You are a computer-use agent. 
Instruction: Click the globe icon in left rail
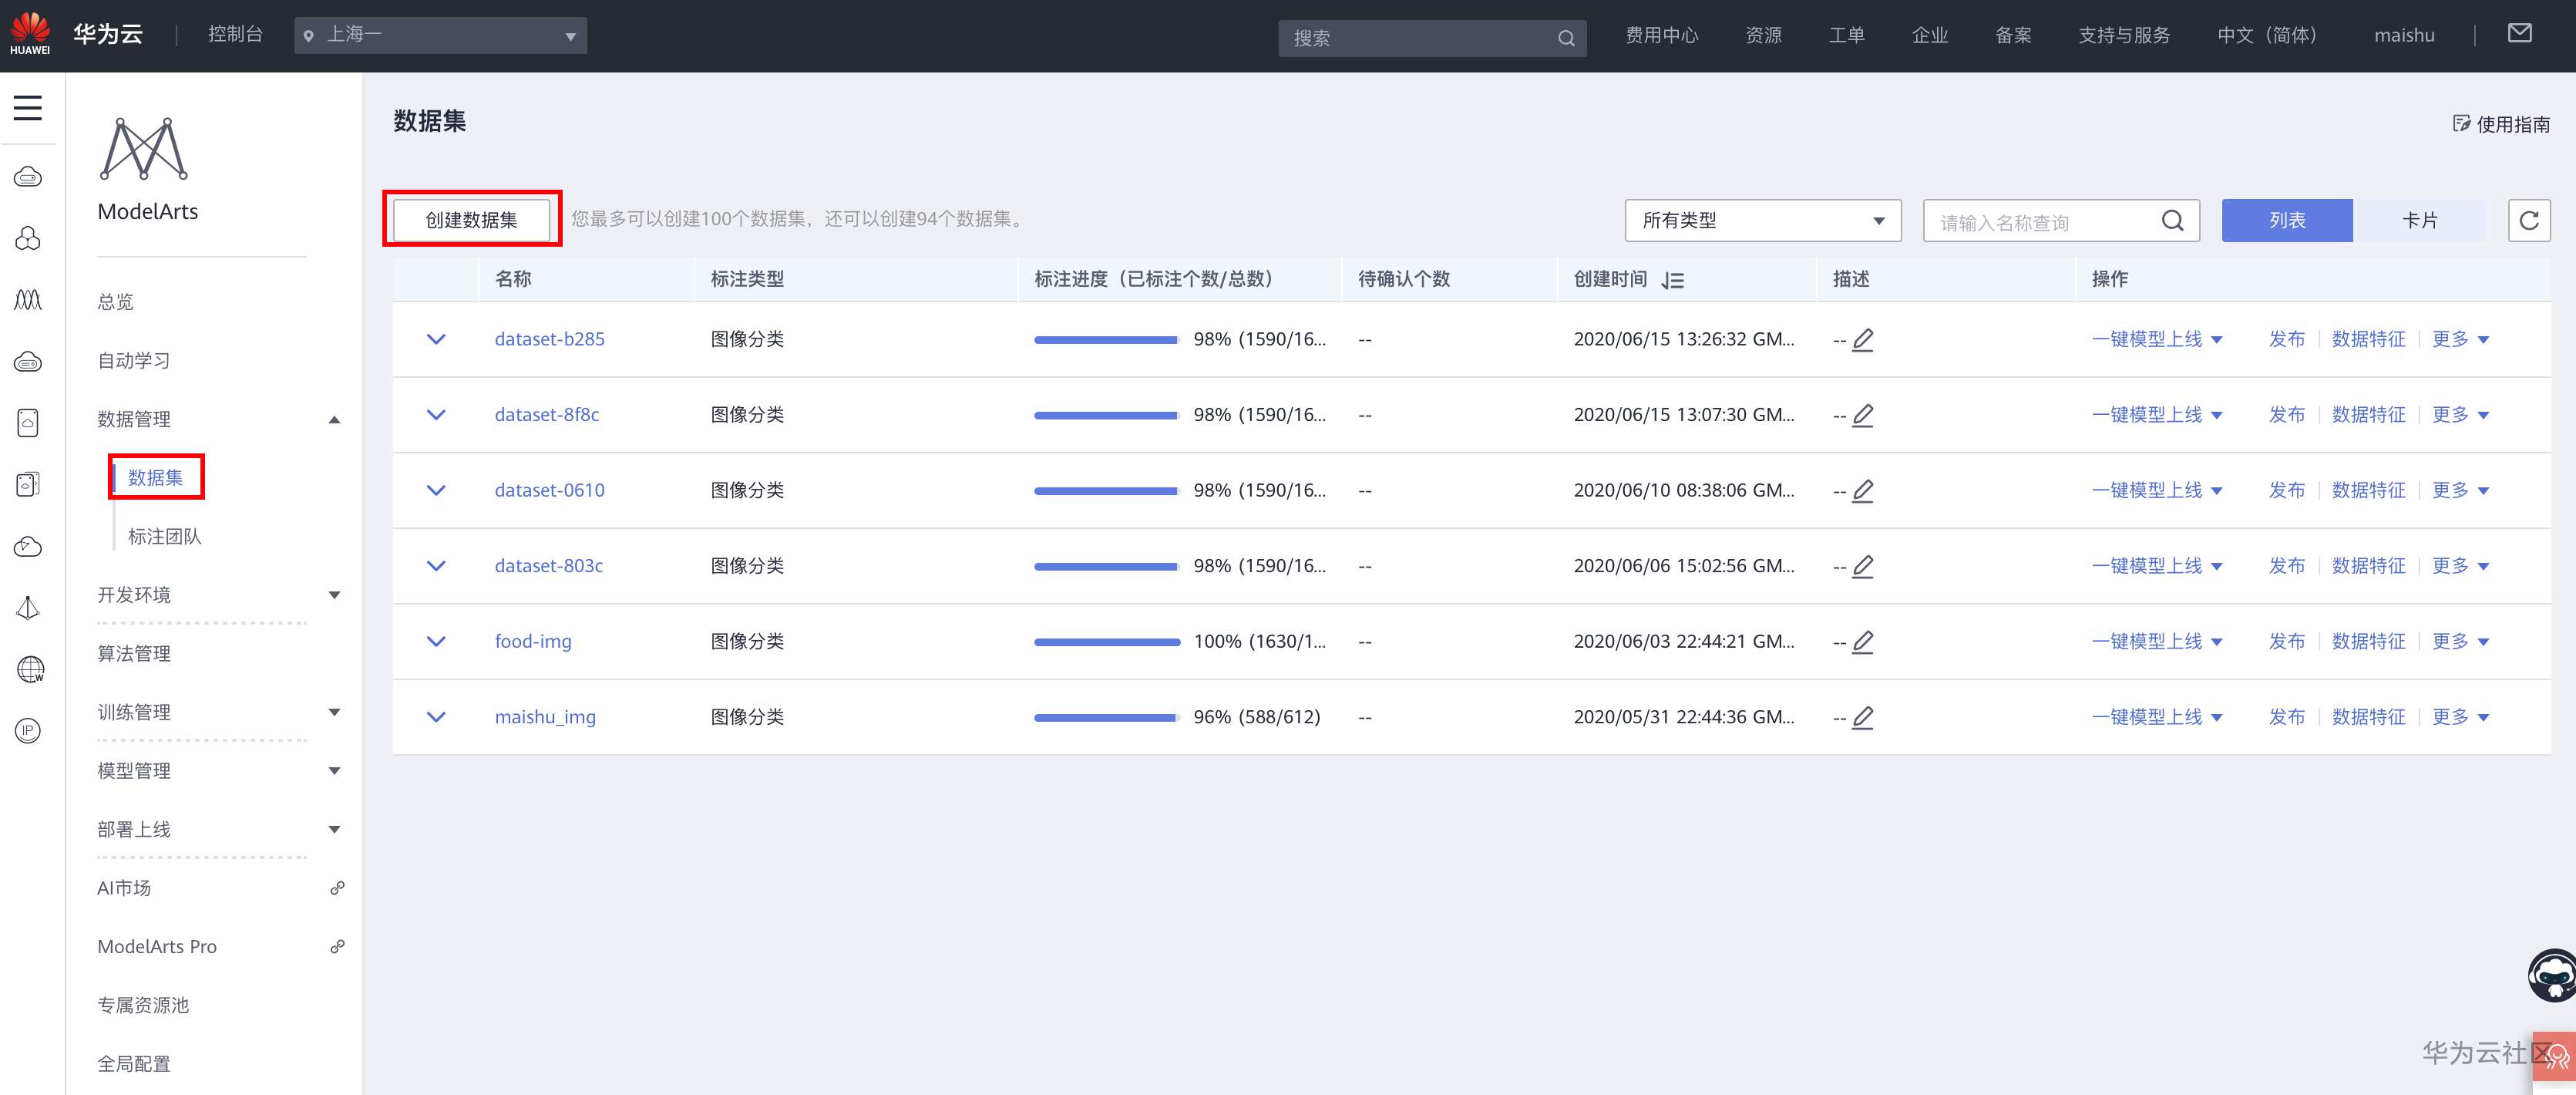pyautogui.click(x=30, y=669)
